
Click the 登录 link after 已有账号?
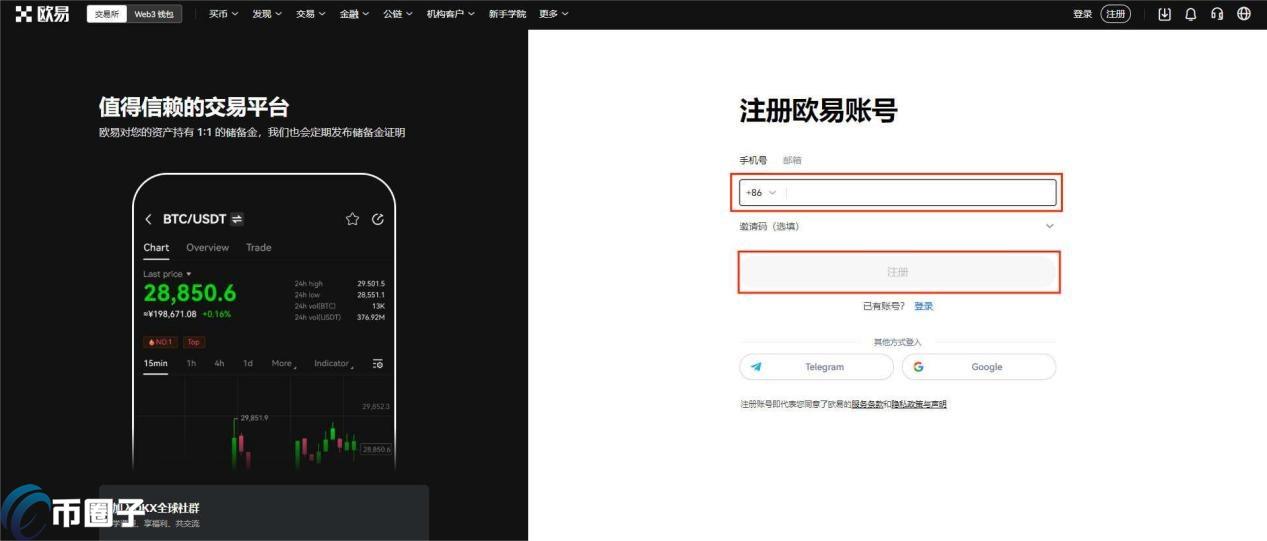pyautogui.click(x=923, y=306)
